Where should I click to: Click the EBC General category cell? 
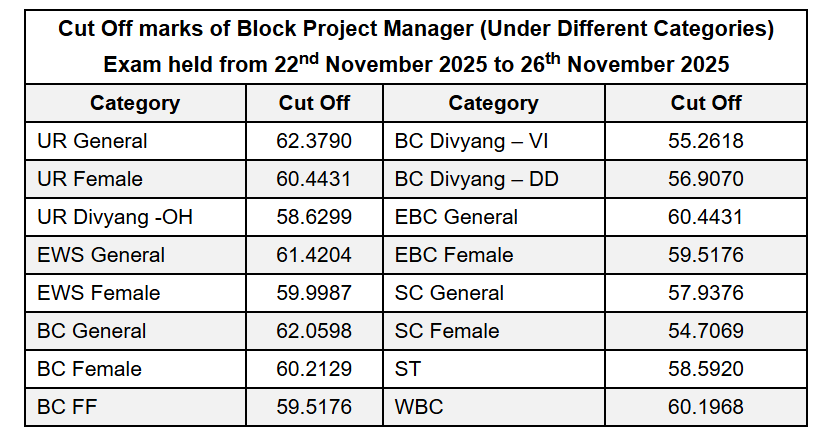(456, 217)
